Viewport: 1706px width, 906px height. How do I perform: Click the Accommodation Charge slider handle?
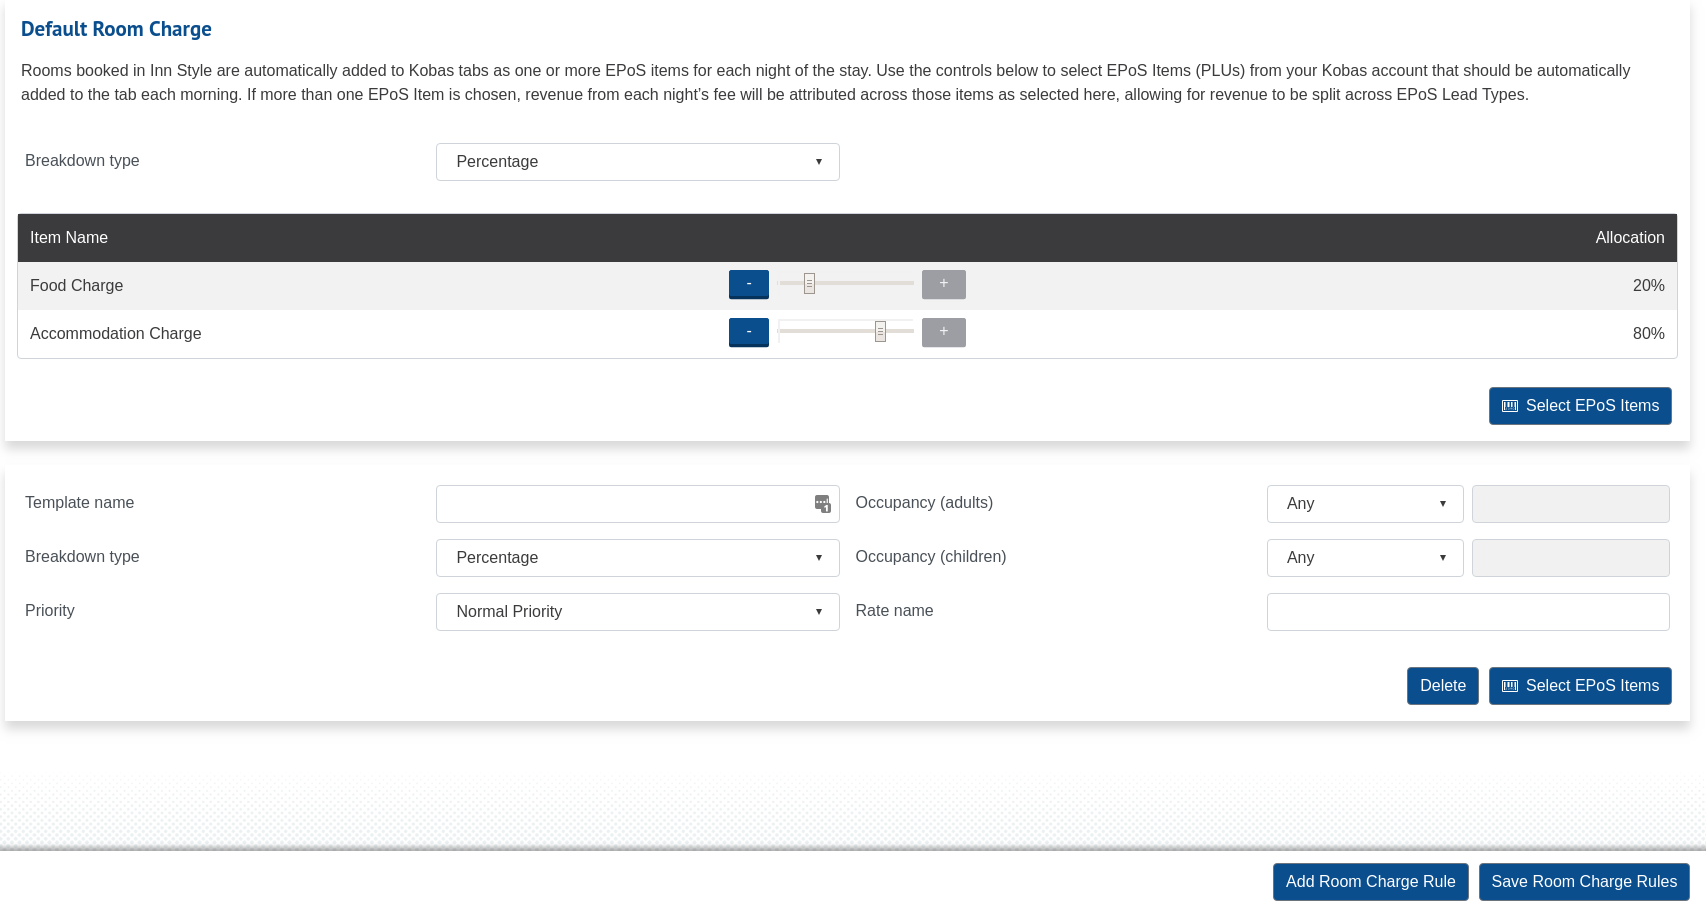[880, 332]
